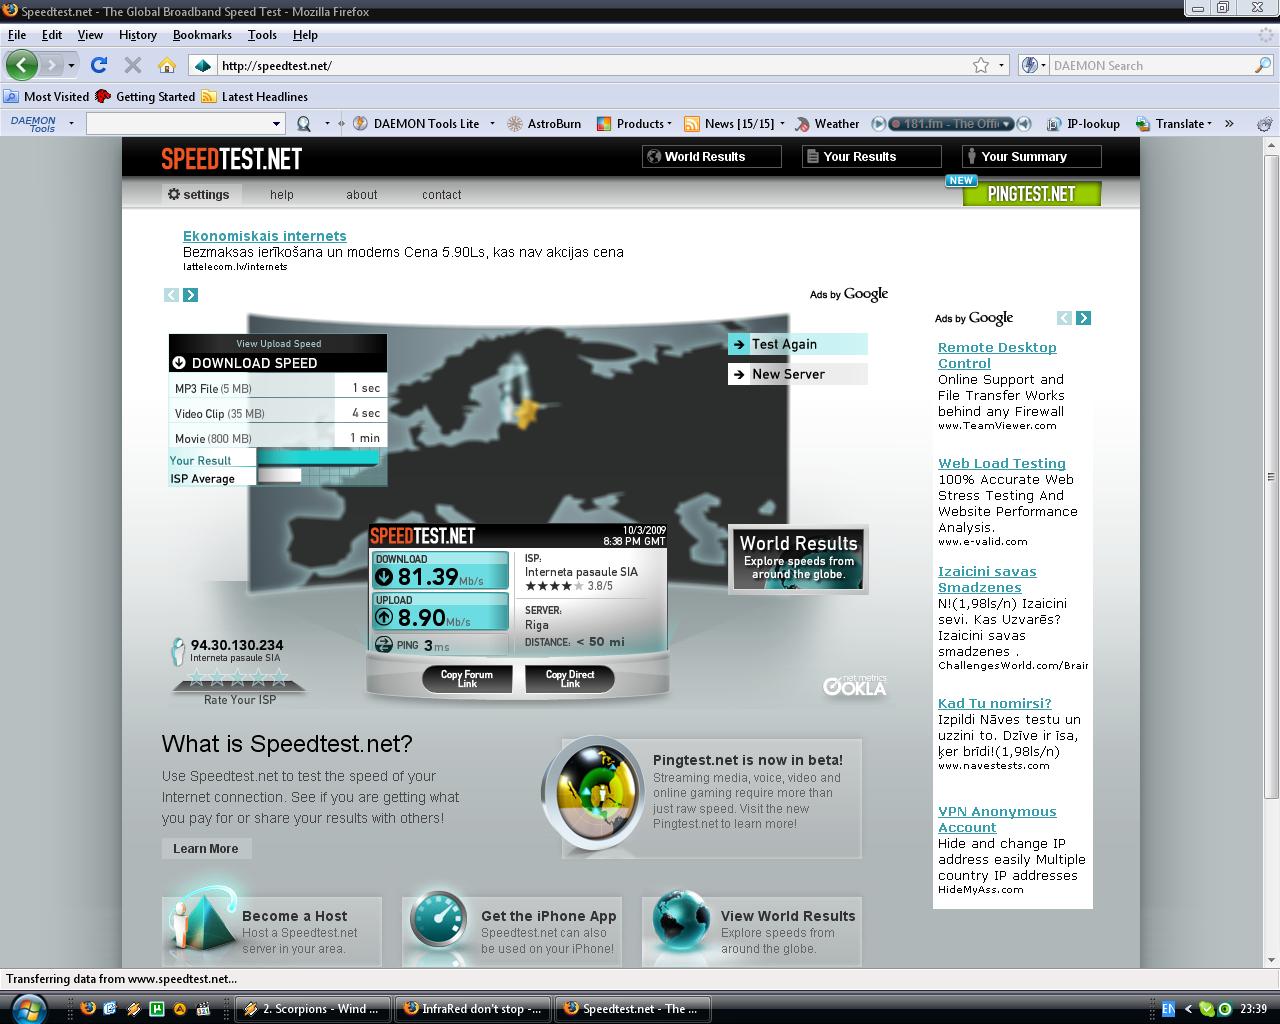Go back with the green Back arrow
This screenshot has height=1024, width=1280.
pos(22,65)
